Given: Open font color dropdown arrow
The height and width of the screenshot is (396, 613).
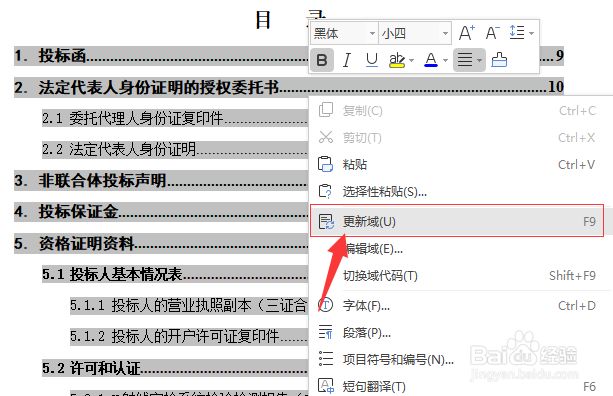Looking at the screenshot, I should pos(445,60).
